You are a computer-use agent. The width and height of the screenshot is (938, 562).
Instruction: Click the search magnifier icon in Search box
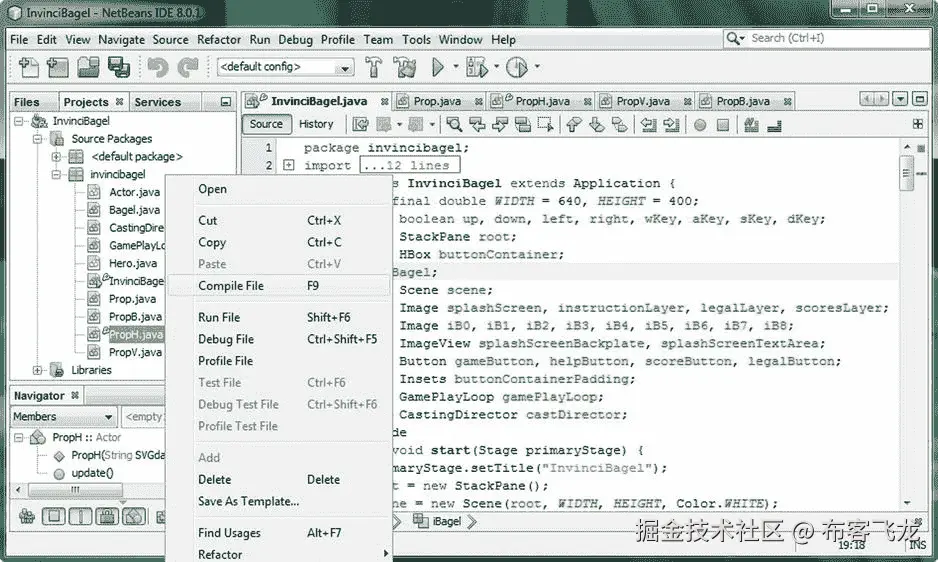[x=733, y=38]
